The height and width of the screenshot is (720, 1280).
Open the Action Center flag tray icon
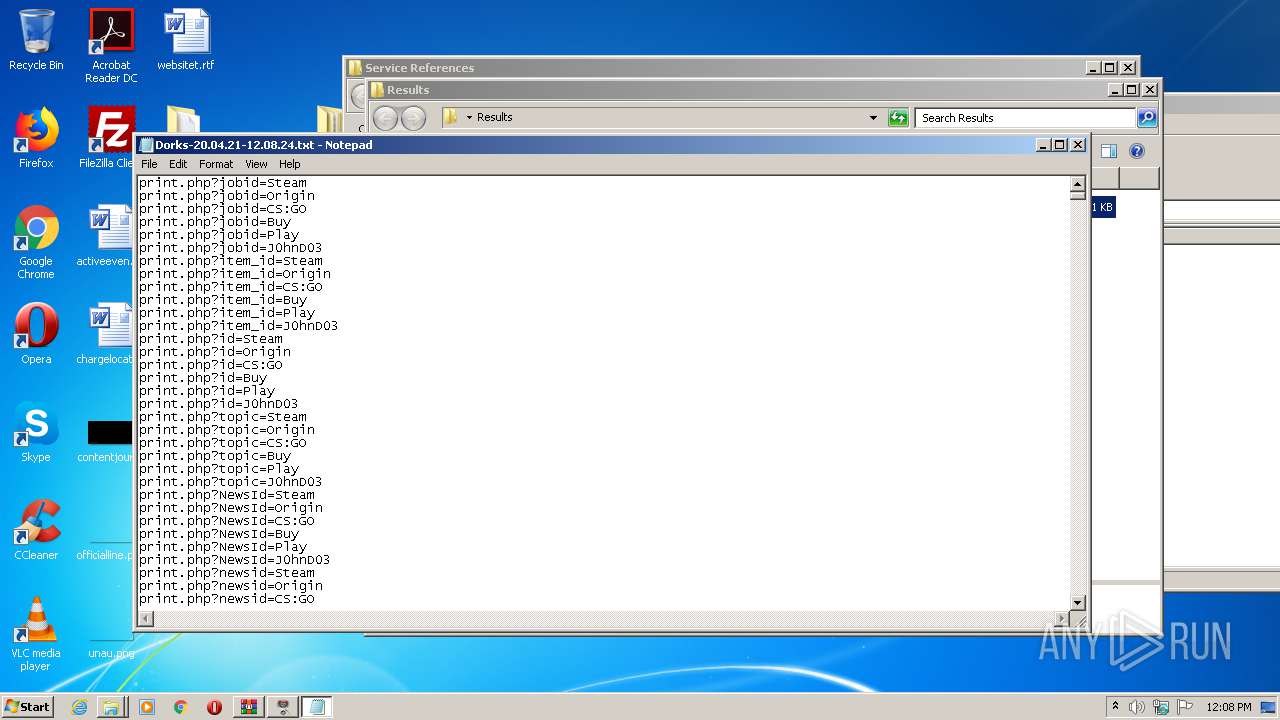click(1185, 707)
